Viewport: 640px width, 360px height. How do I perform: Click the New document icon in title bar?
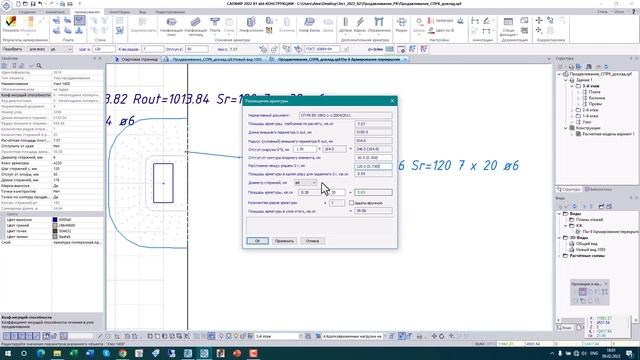pos(18,4)
